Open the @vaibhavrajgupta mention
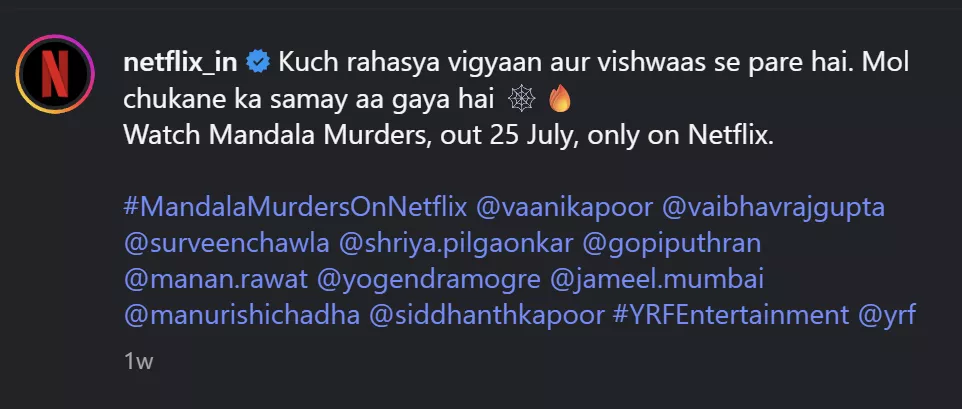Image resolution: width=962 pixels, height=409 pixels. coord(775,207)
